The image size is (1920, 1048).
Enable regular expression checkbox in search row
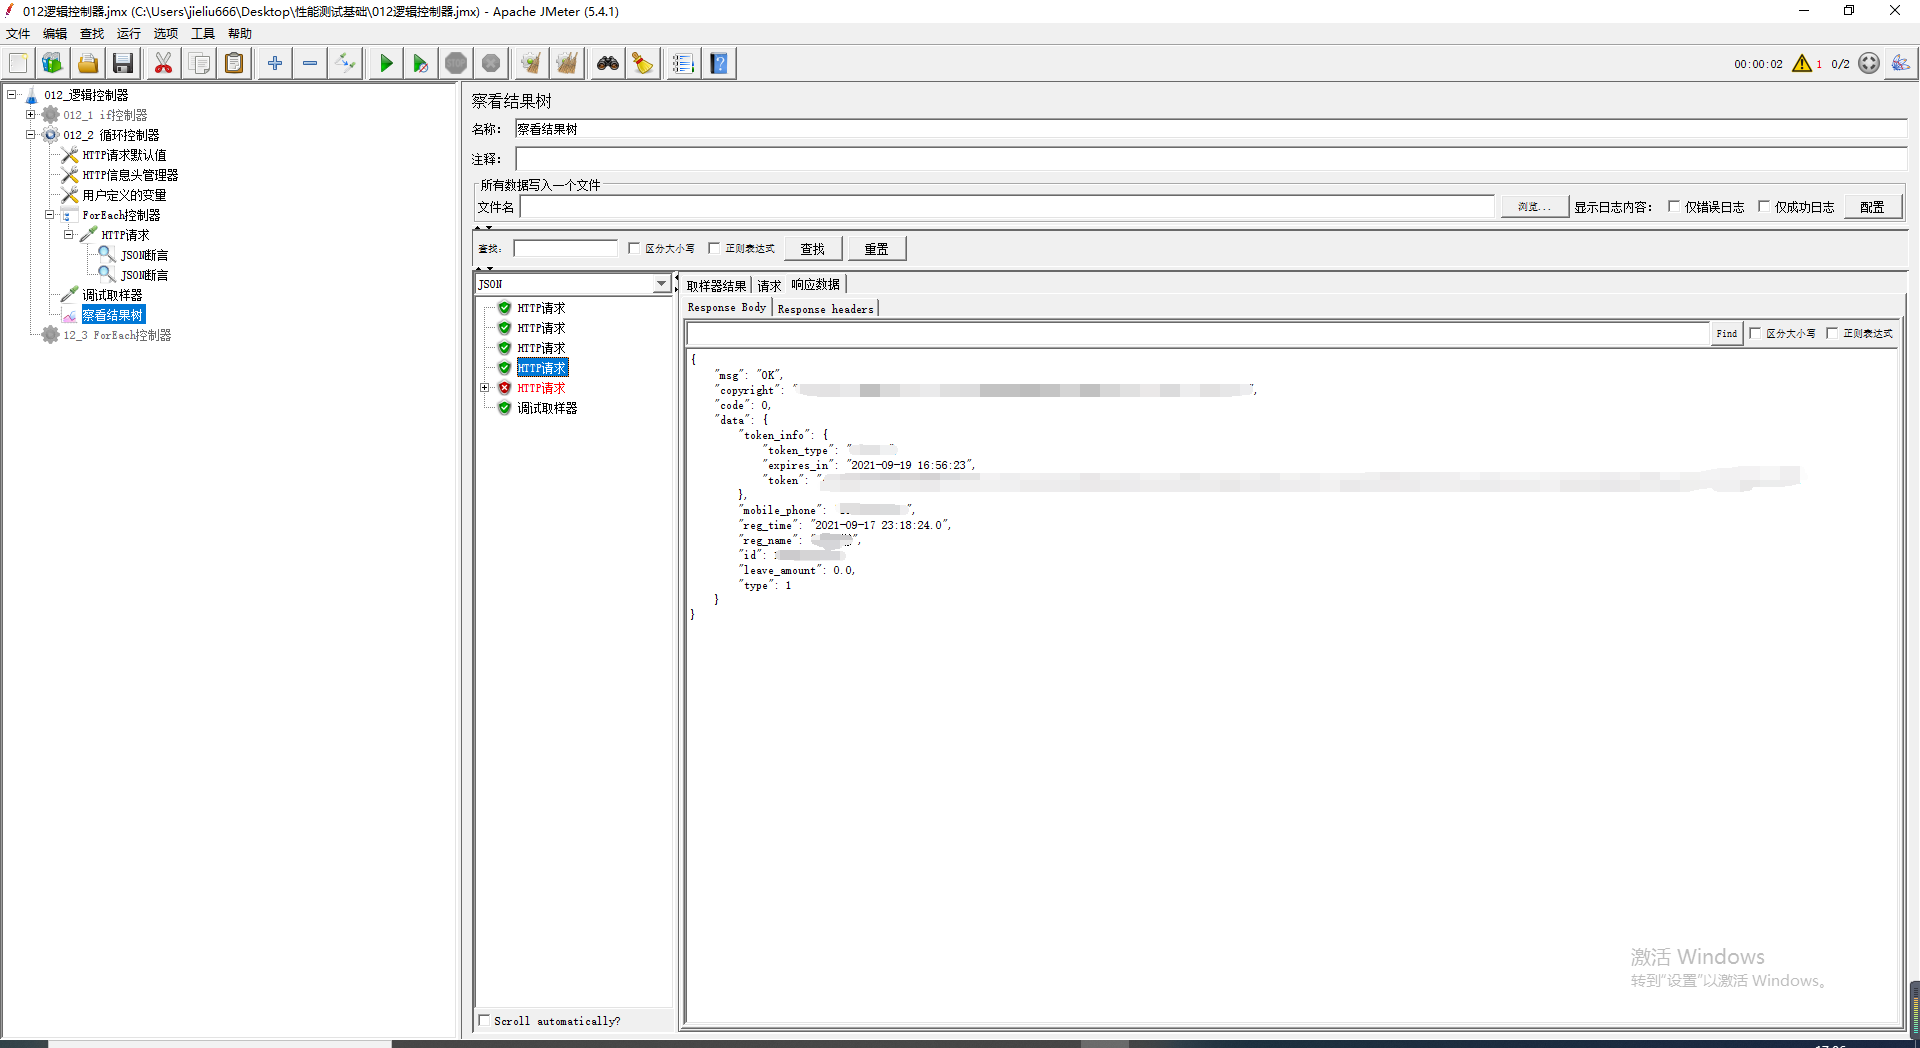[714, 248]
